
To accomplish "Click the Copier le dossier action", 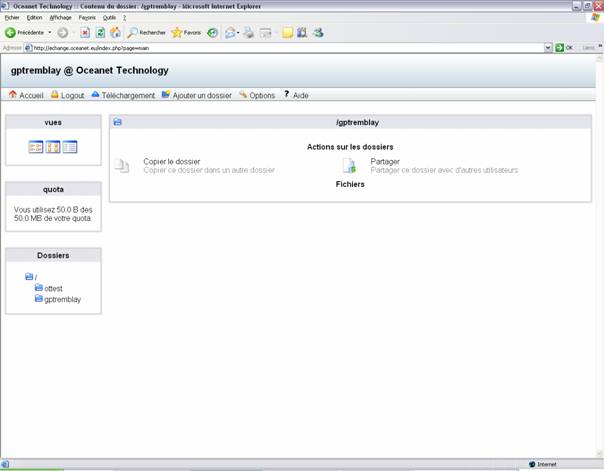I will click(171, 161).
